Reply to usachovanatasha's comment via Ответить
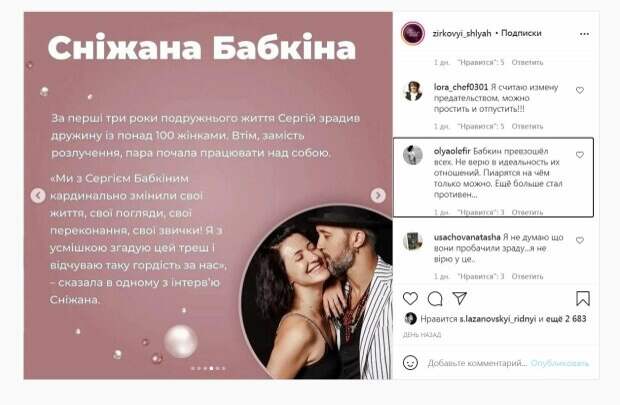The height and width of the screenshot is (405, 620). pos(527,276)
